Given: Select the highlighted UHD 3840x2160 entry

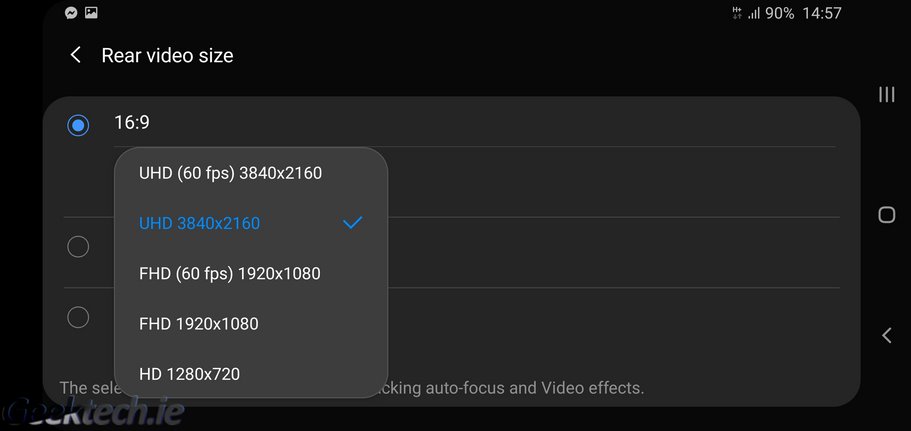Looking at the screenshot, I should [x=200, y=223].
